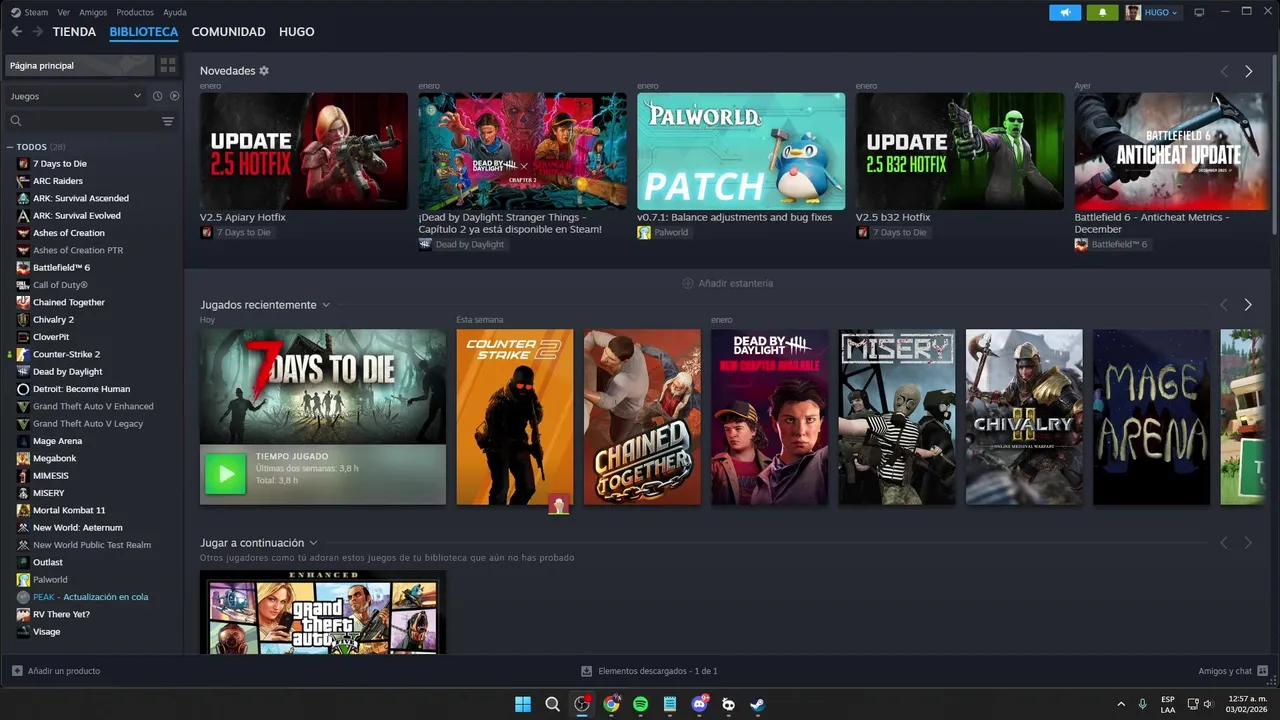
Task: Open Spotify from the taskbar
Action: tap(640, 704)
